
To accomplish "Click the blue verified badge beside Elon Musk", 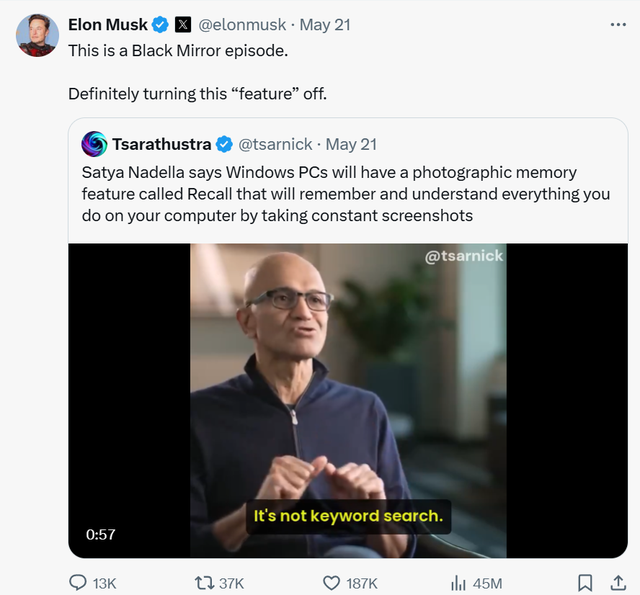I will [159, 25].
